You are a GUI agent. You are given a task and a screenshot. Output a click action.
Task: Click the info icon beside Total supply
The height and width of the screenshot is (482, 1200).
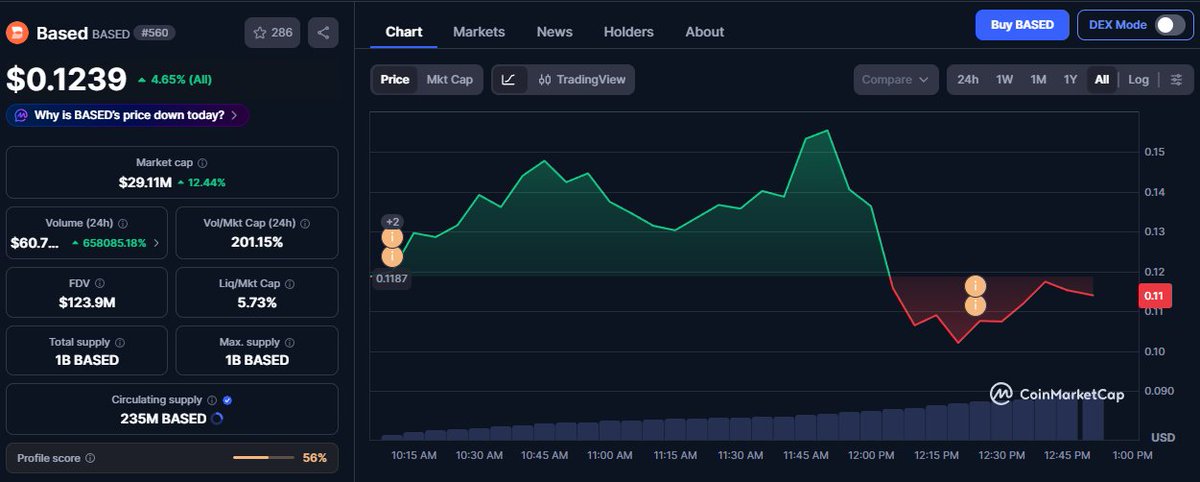(x=120, y=342)
